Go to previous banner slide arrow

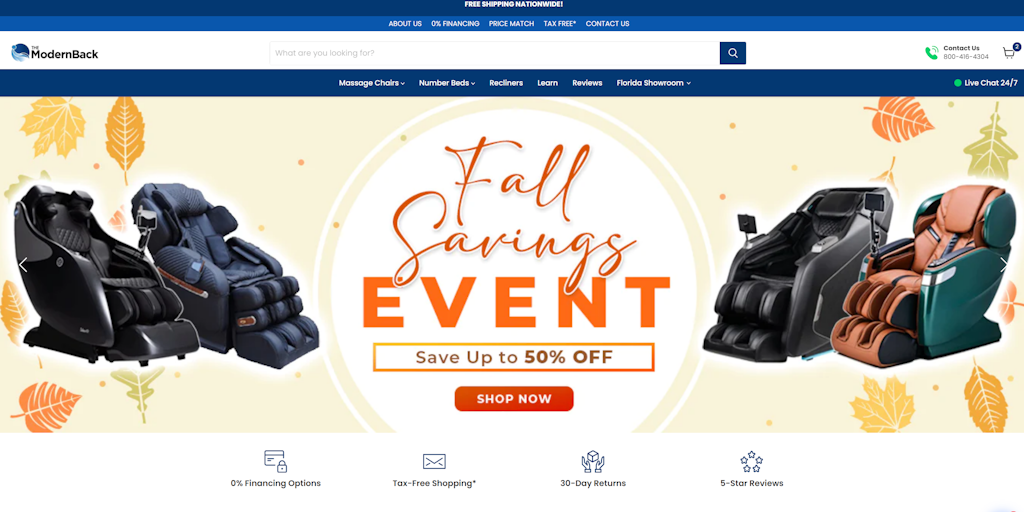coord(23,264)
